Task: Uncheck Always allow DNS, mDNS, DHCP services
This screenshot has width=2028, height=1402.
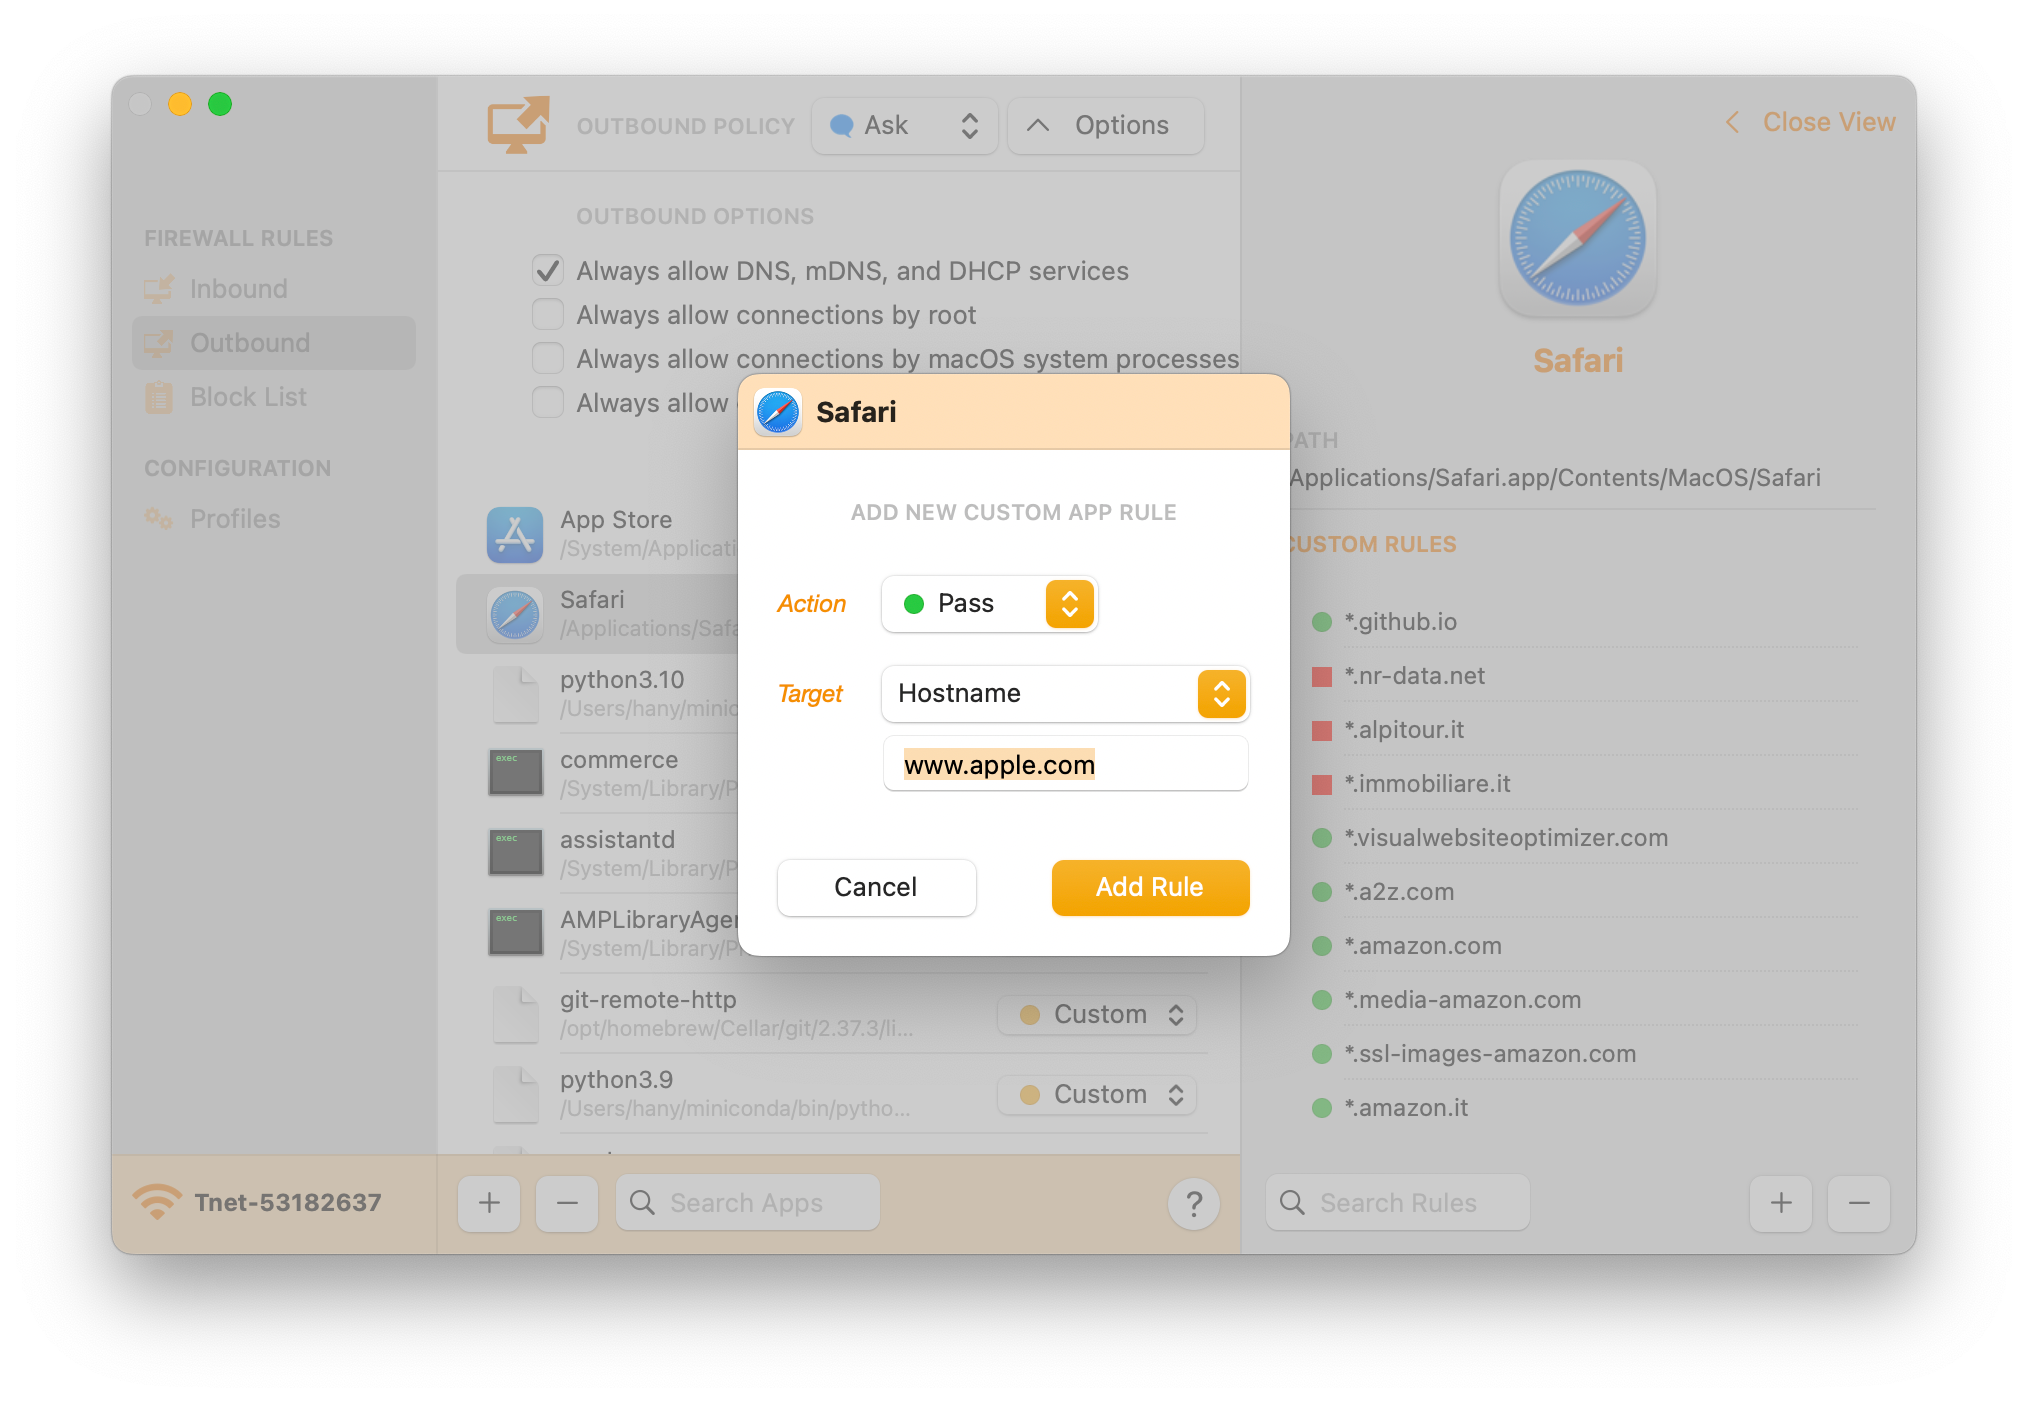Action: point(547,270)
